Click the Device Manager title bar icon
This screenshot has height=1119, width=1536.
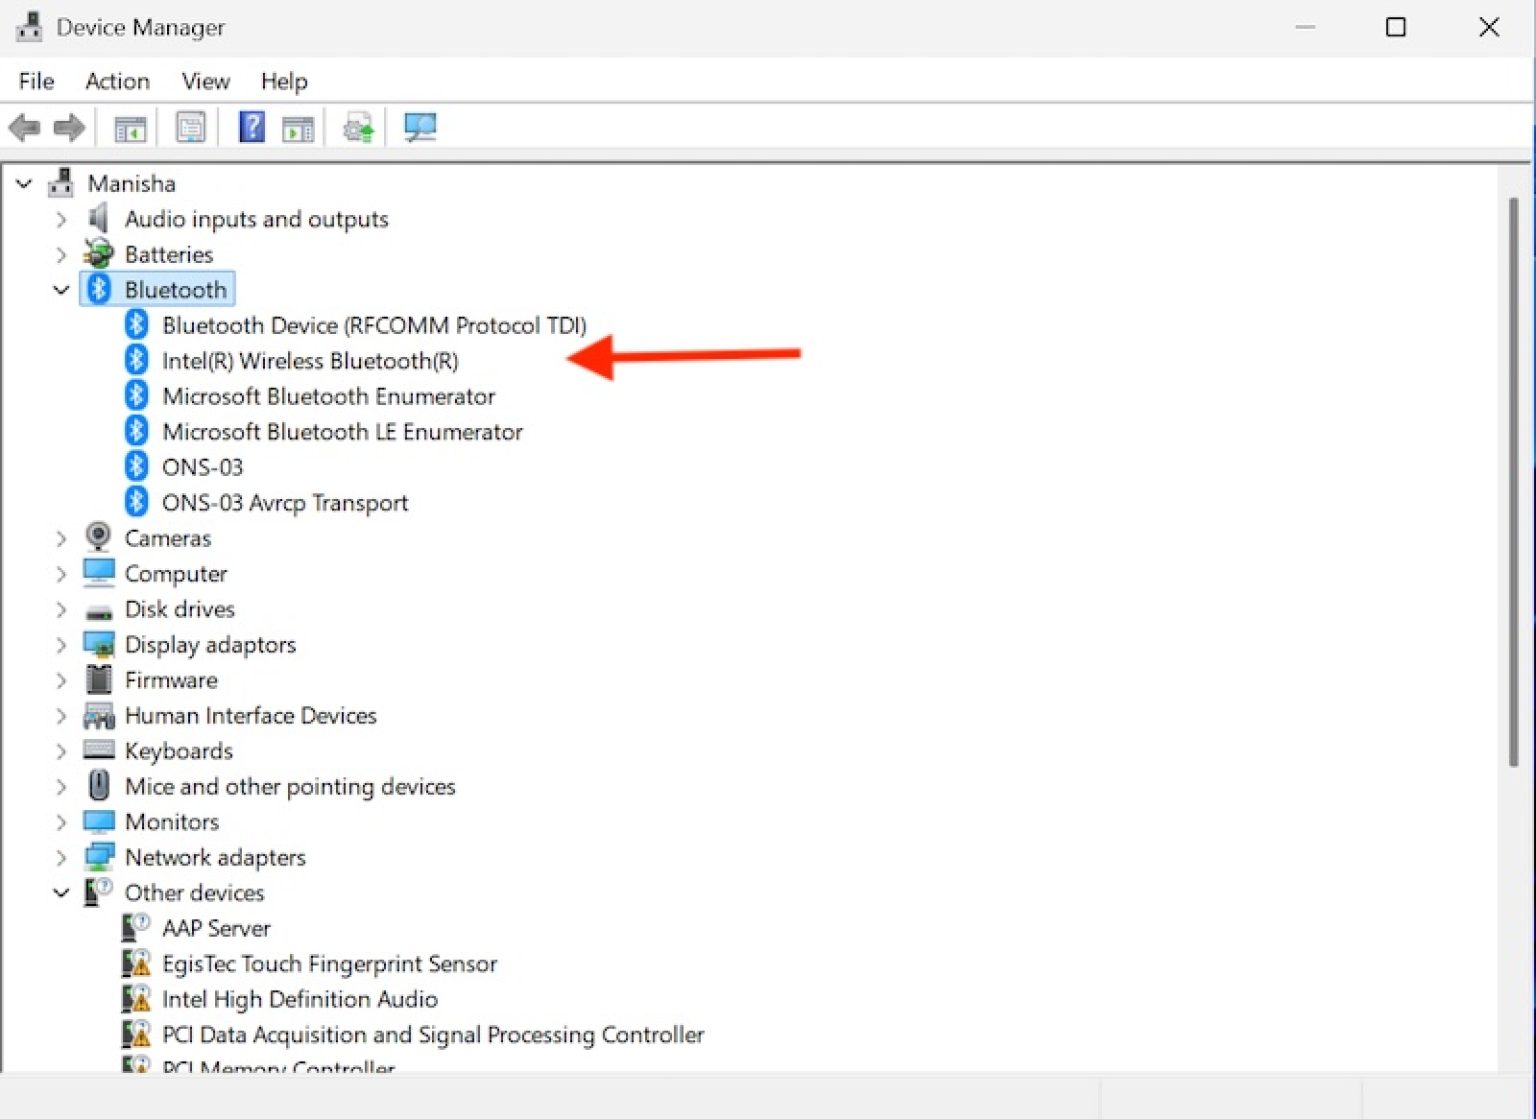click(28, 27)
